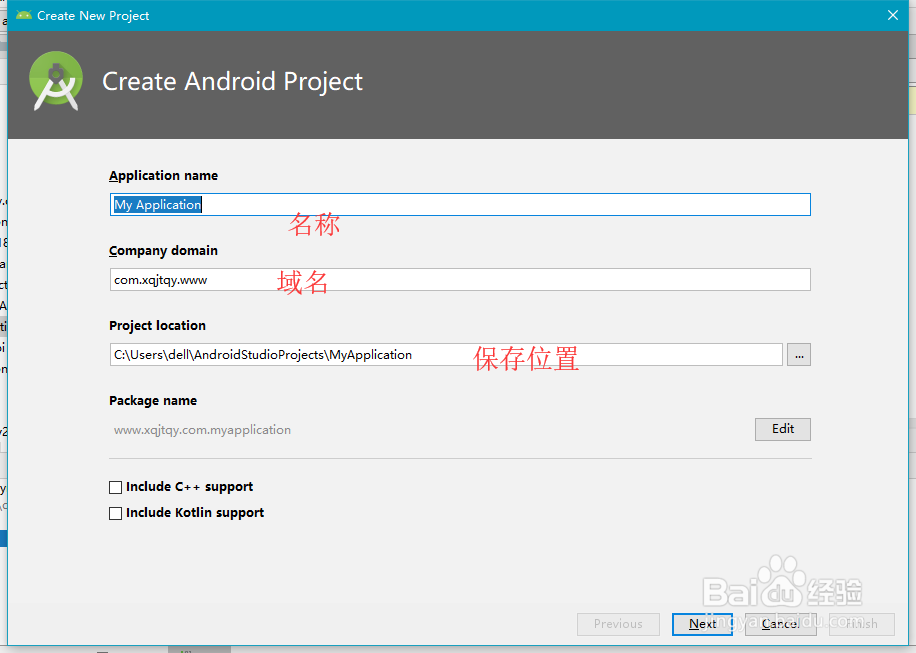Enable Include C++ support

[x=114, y=487]
